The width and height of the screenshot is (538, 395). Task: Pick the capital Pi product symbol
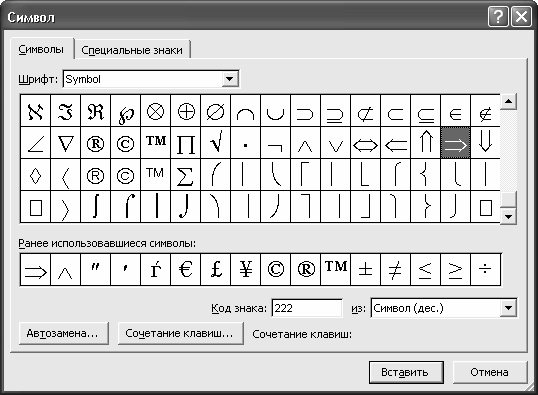coord(185,142)
